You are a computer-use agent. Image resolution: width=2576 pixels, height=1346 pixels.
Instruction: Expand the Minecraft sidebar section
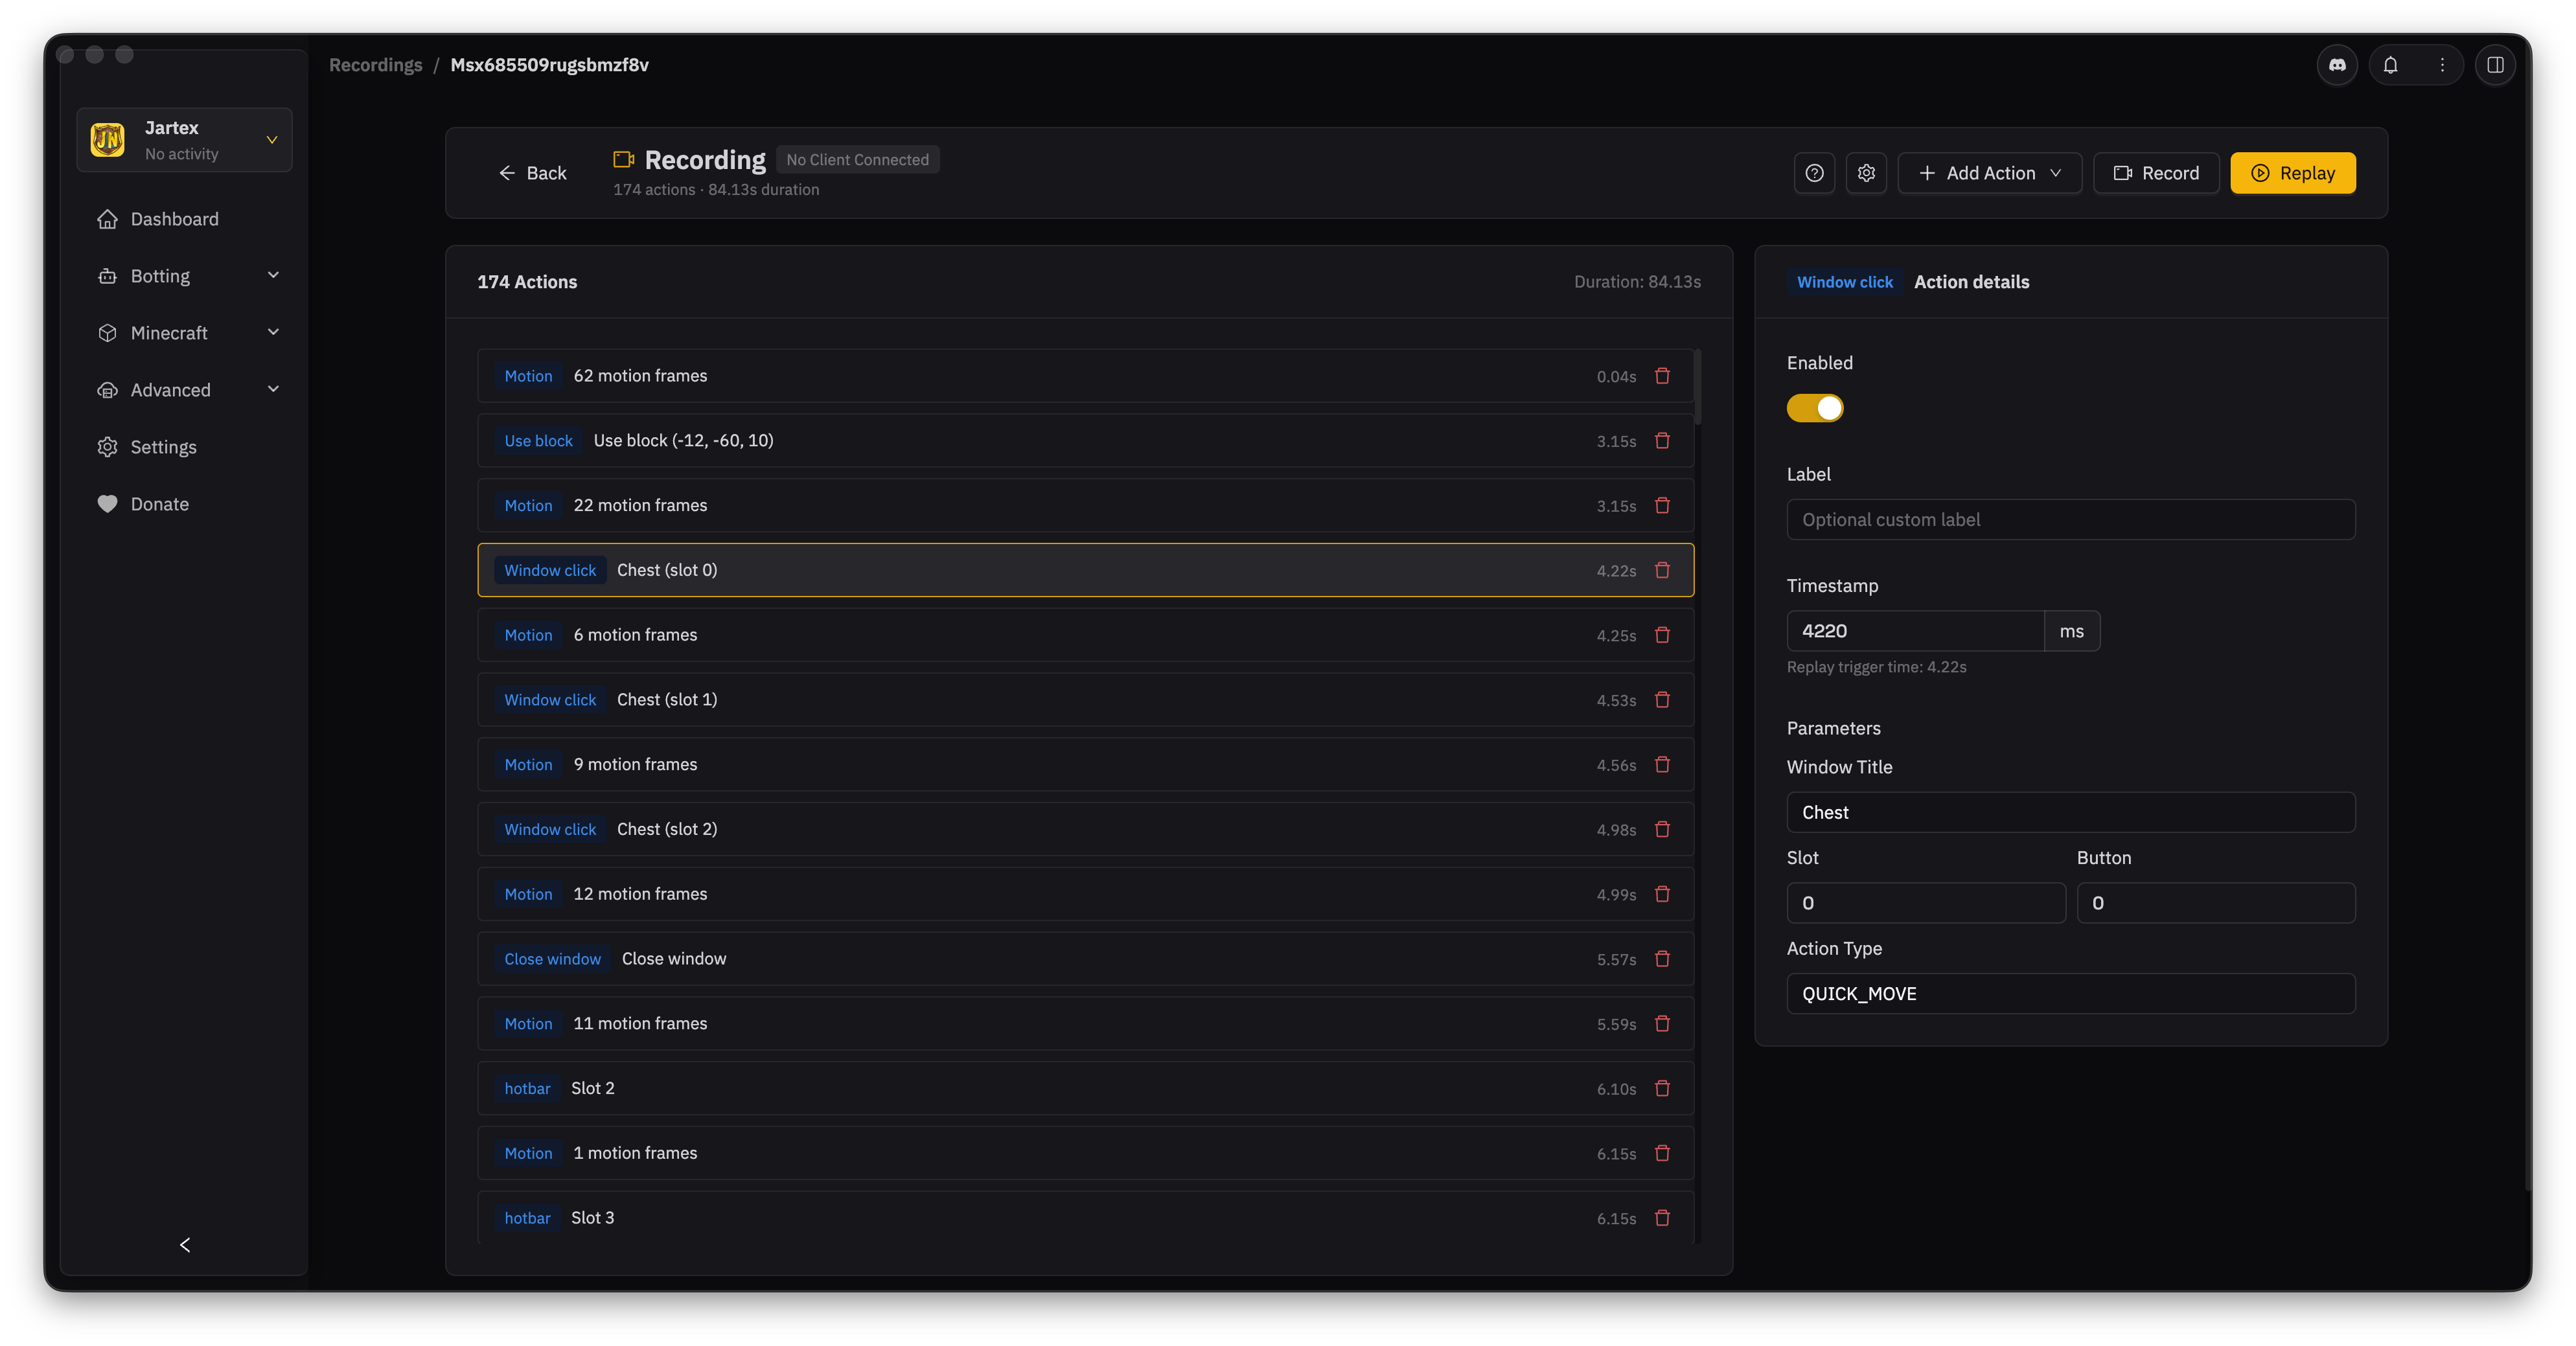click(x=189, y=333)
